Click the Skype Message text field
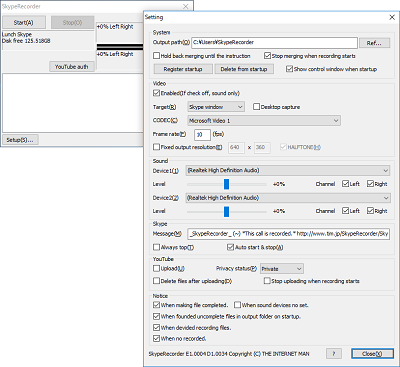Viewport: 400px width, 367px height. click(x=289, y=234)
